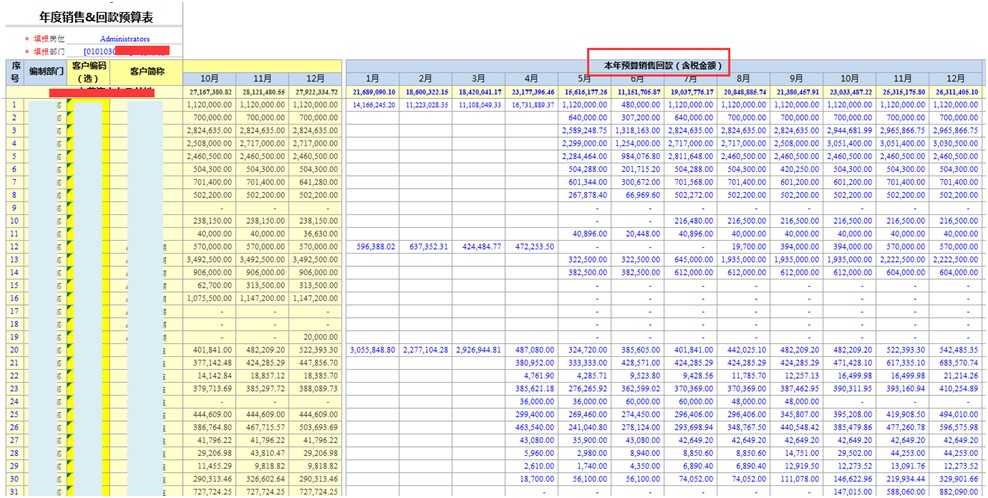Click the 填报部门 field starting with [010103
988x498 pixels.
(127, 50)
